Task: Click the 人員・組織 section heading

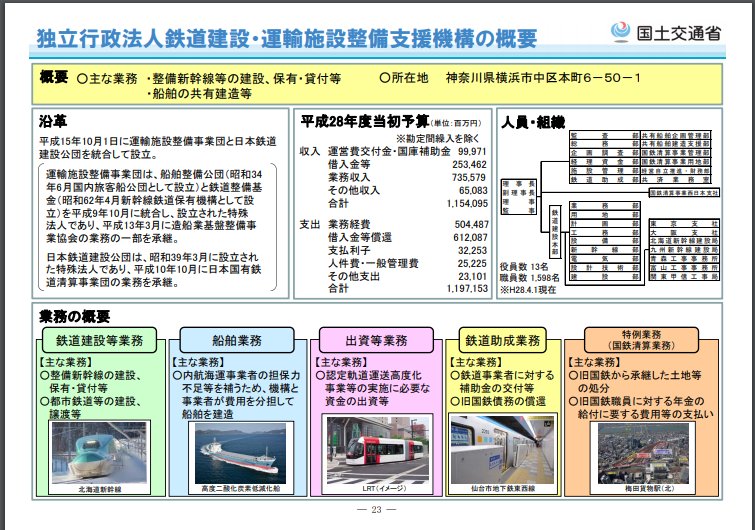Action: [x=533, y=122]
